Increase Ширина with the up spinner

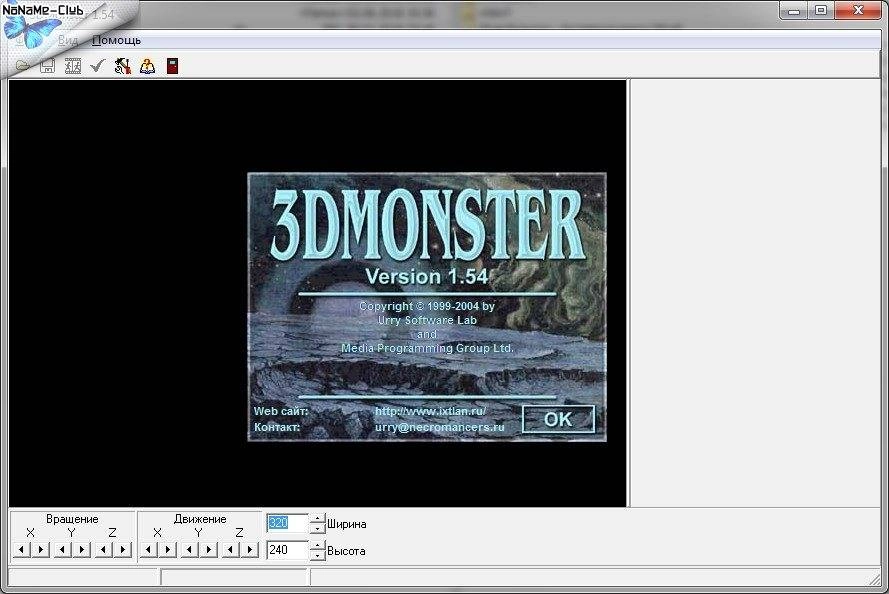point(318,518)
